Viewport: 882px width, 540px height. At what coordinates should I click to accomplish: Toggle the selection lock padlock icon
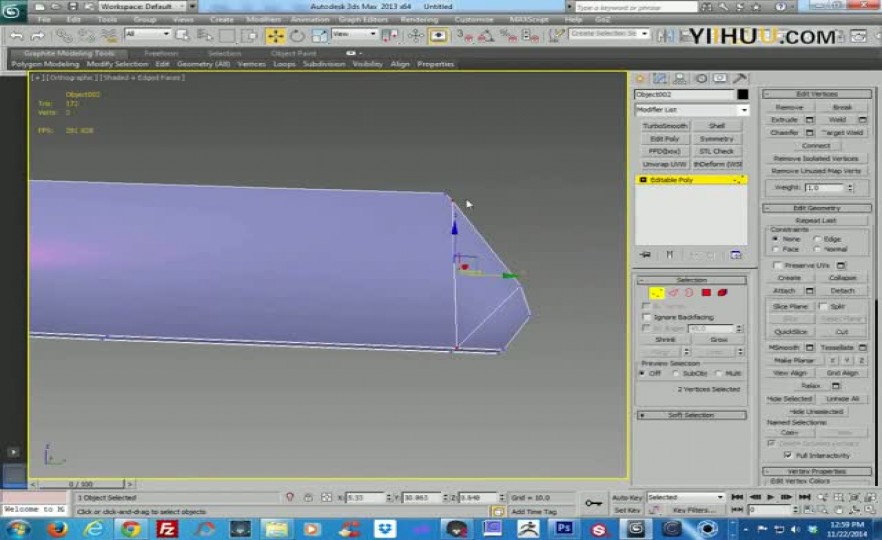[x=308, y=498]
